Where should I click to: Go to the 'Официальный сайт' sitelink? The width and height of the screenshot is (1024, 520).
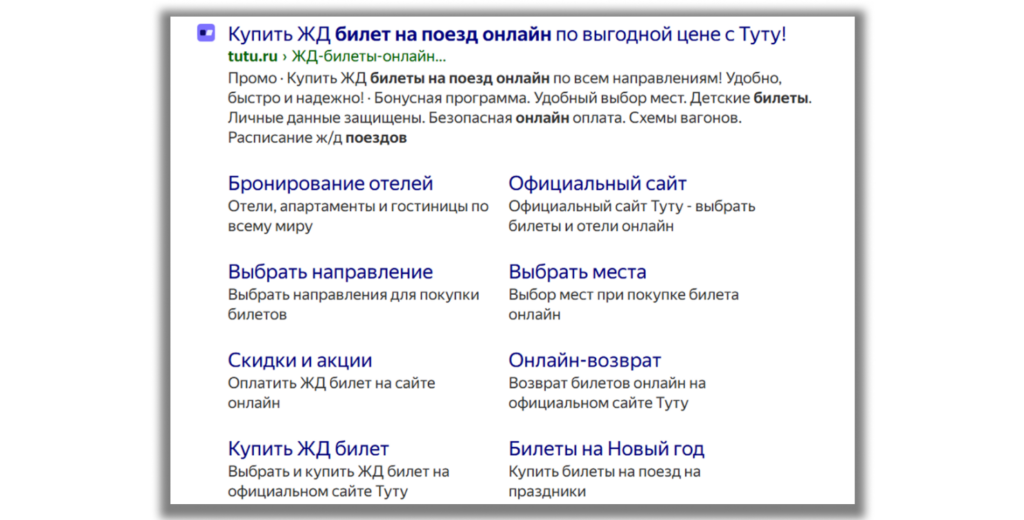click(x=597, y=184)
